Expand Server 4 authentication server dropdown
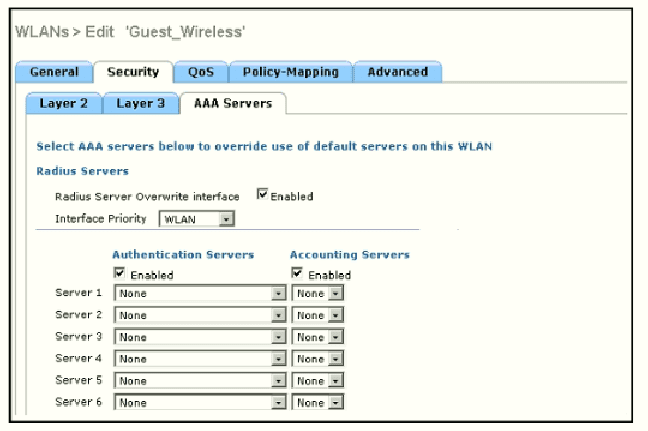This screenshot has height=431, width=648. pos(200,359)
